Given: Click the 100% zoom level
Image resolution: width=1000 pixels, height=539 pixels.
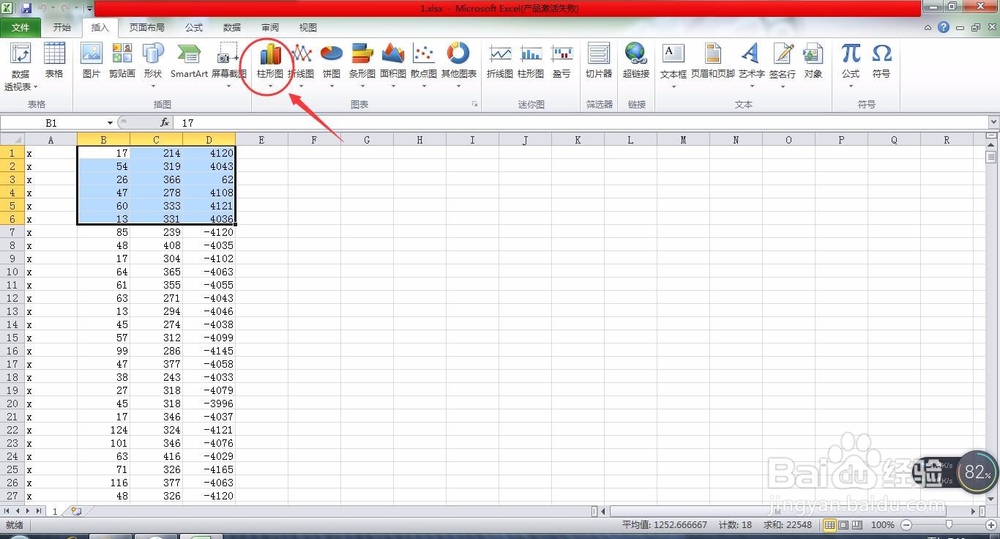Looking at the screenshot, I should [883, 525].
